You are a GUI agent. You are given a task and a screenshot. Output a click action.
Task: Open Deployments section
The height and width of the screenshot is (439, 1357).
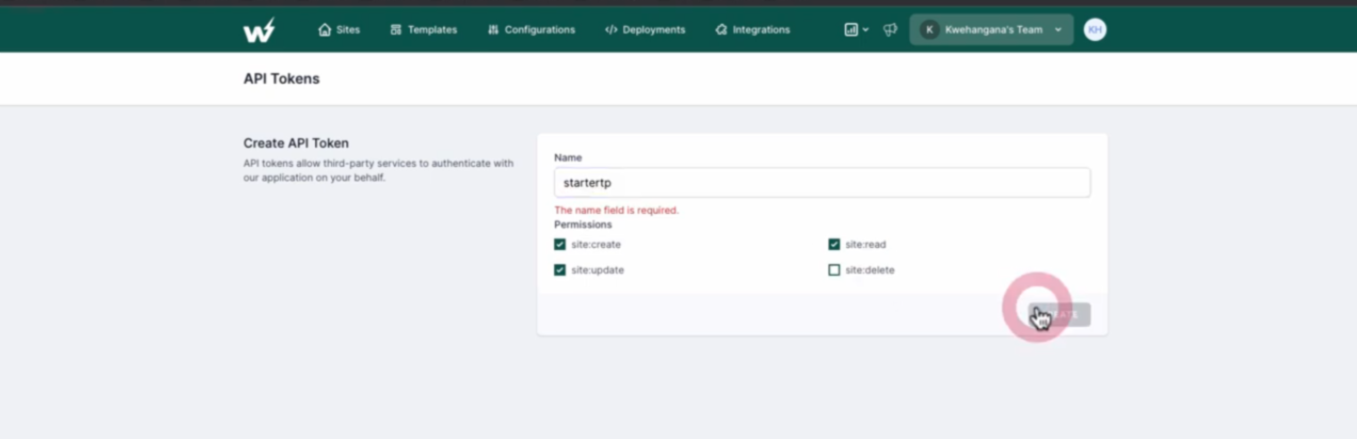click(645, 30)
